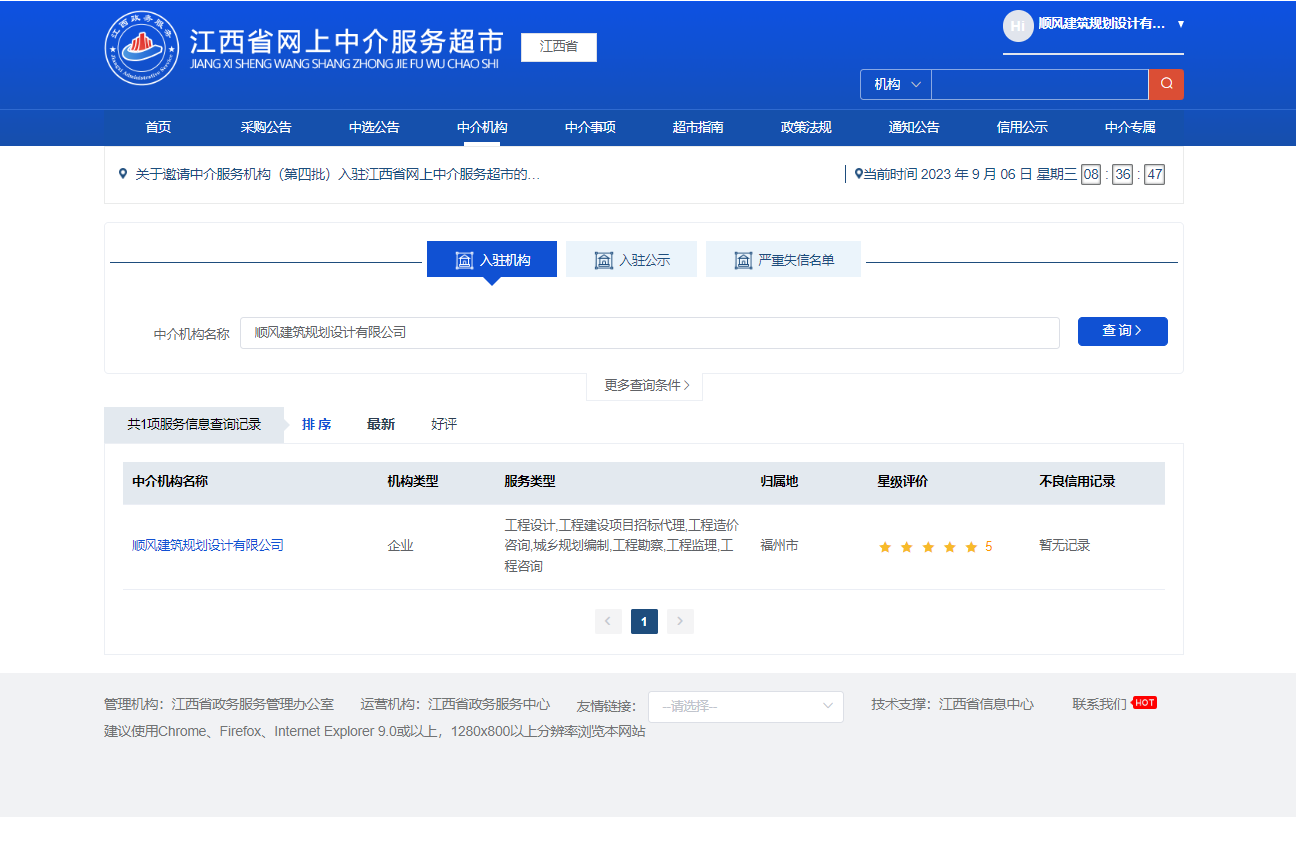
Task: Open 首页 in navigation bar
Action: (x=158, y=127)
